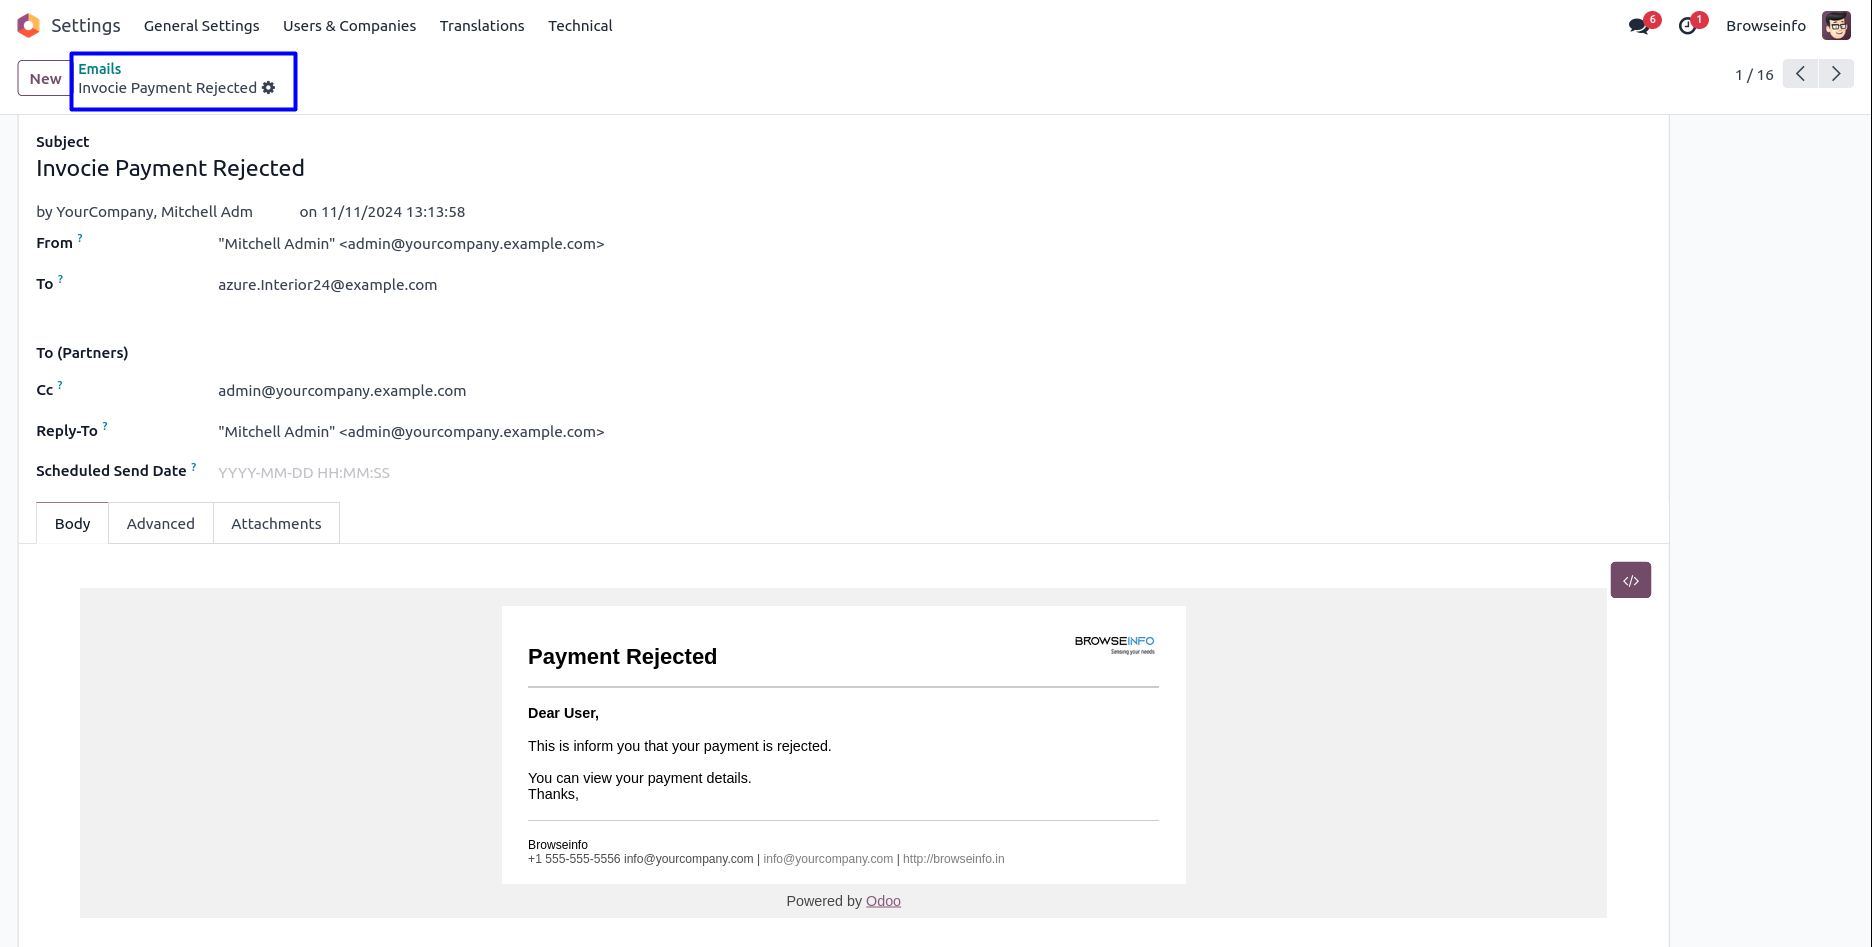Viewport: 1872px width, 947px height.
Task: Click the Scheduled Send Date help icon
Action: (x=194, y=466)
